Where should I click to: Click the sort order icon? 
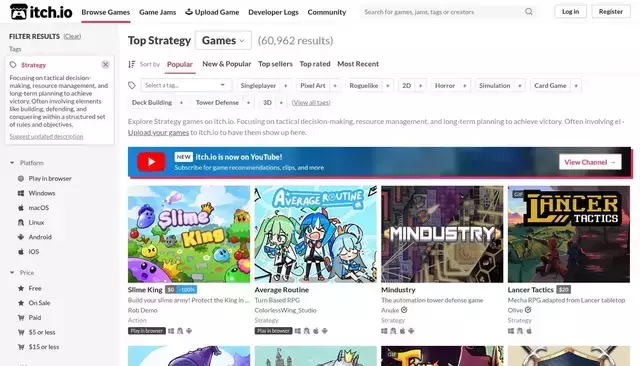pos(131,64)
